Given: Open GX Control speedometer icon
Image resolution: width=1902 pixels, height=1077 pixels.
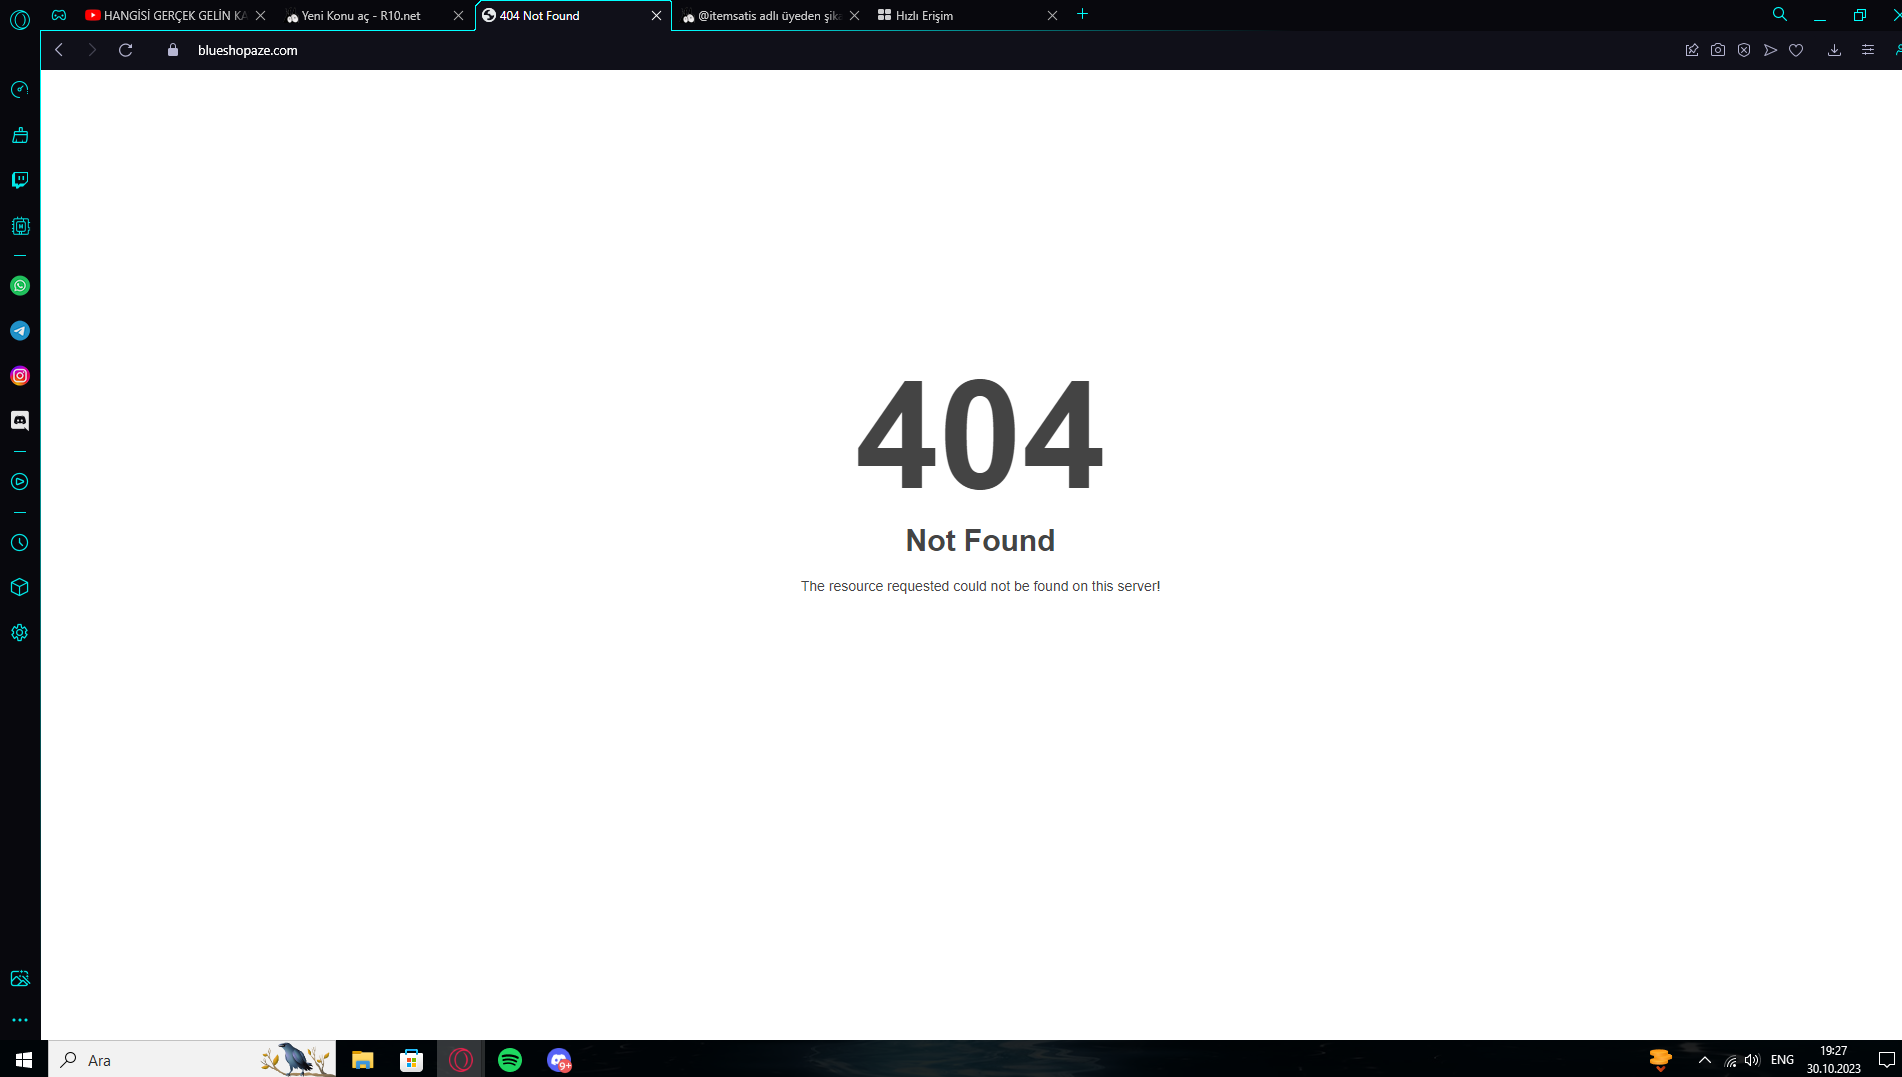Looking at the screenshot, I should [20, 90].
